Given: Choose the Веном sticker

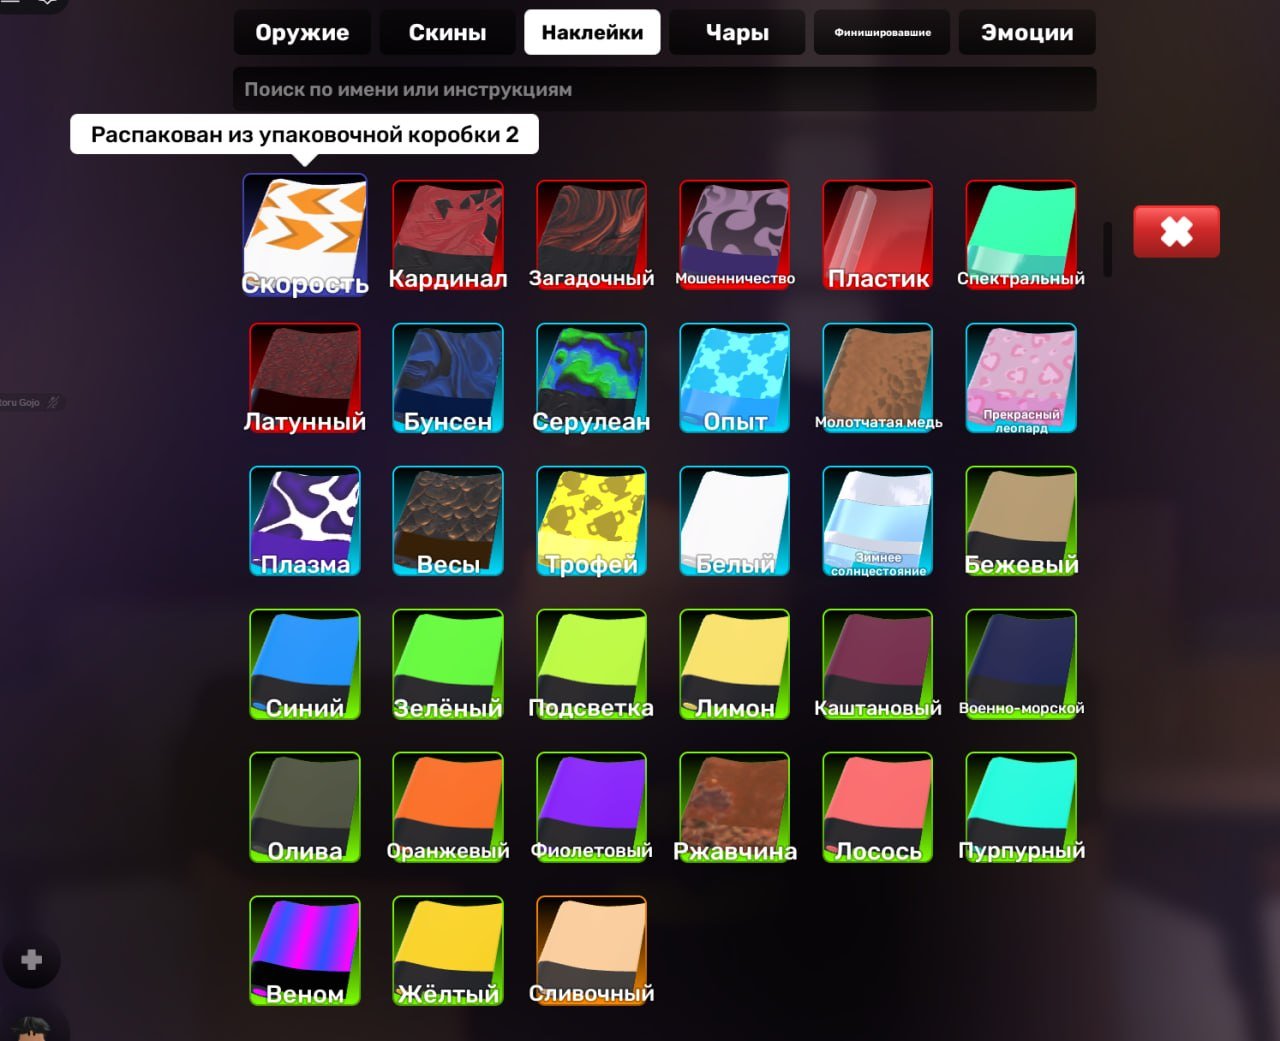Looking at the screenshot, I should 305,950.
